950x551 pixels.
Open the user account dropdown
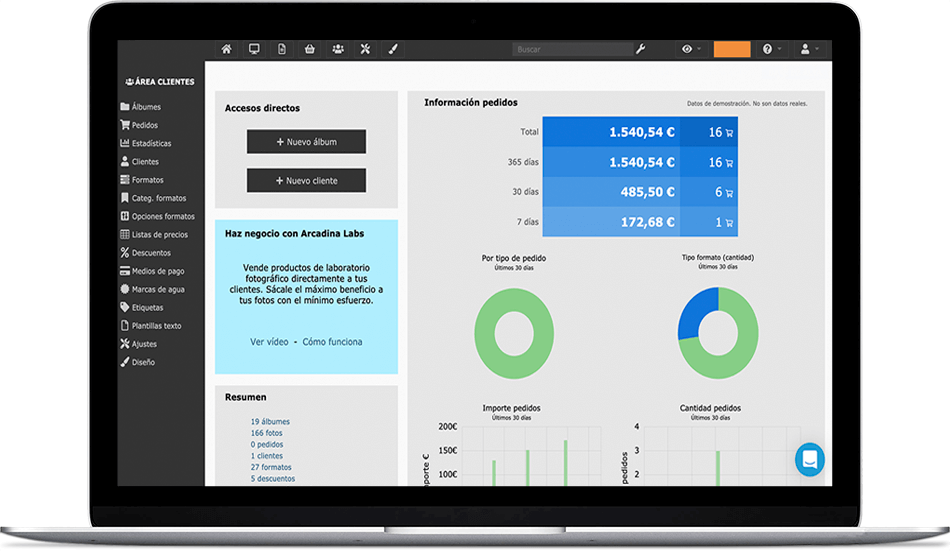809,49
